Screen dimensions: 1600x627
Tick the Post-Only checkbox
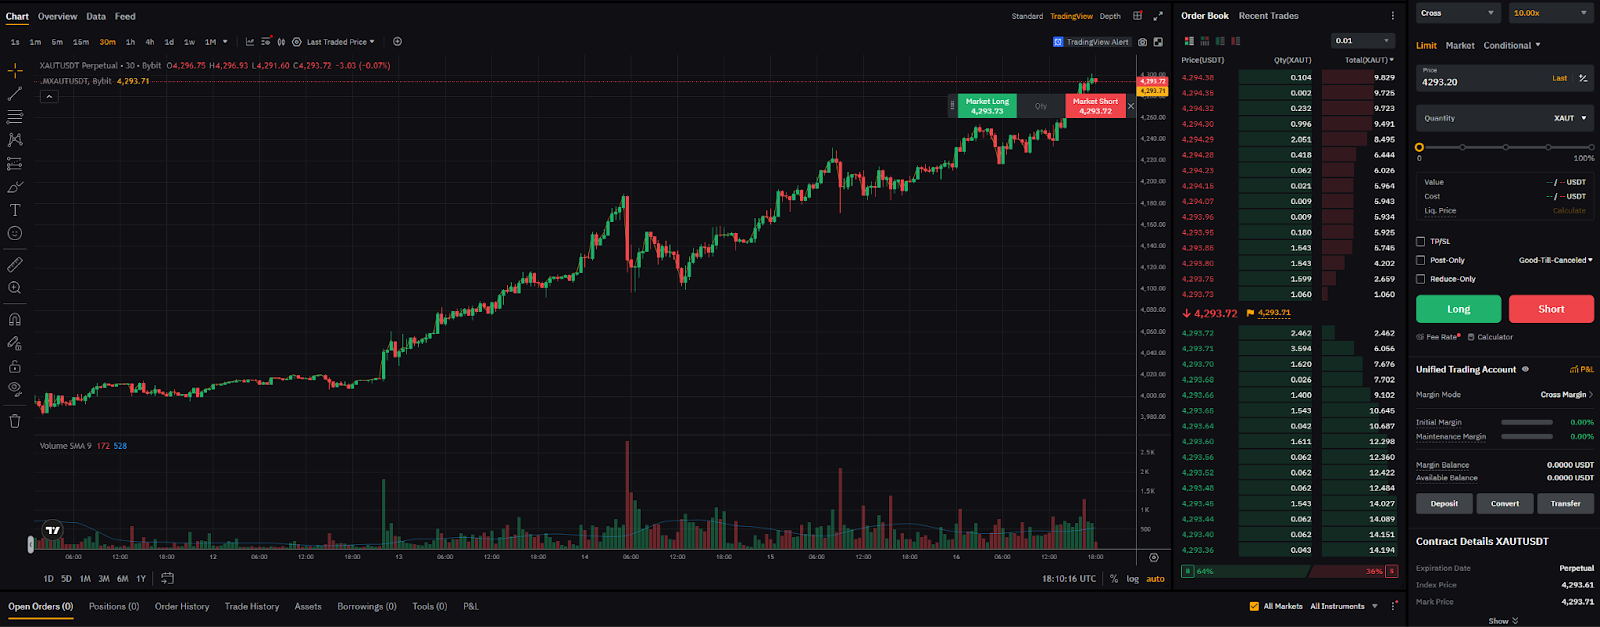[1421, 260]
